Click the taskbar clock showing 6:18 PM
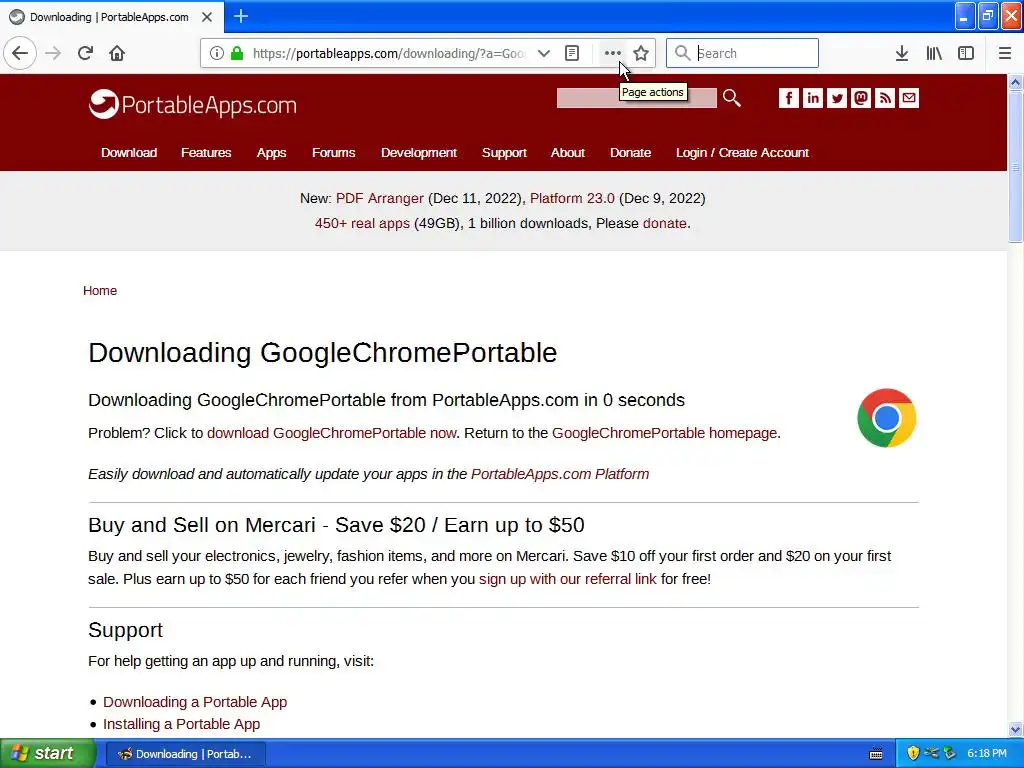Image resolution: width=1024 pixels, height=768 pixels. click(987, 754)
